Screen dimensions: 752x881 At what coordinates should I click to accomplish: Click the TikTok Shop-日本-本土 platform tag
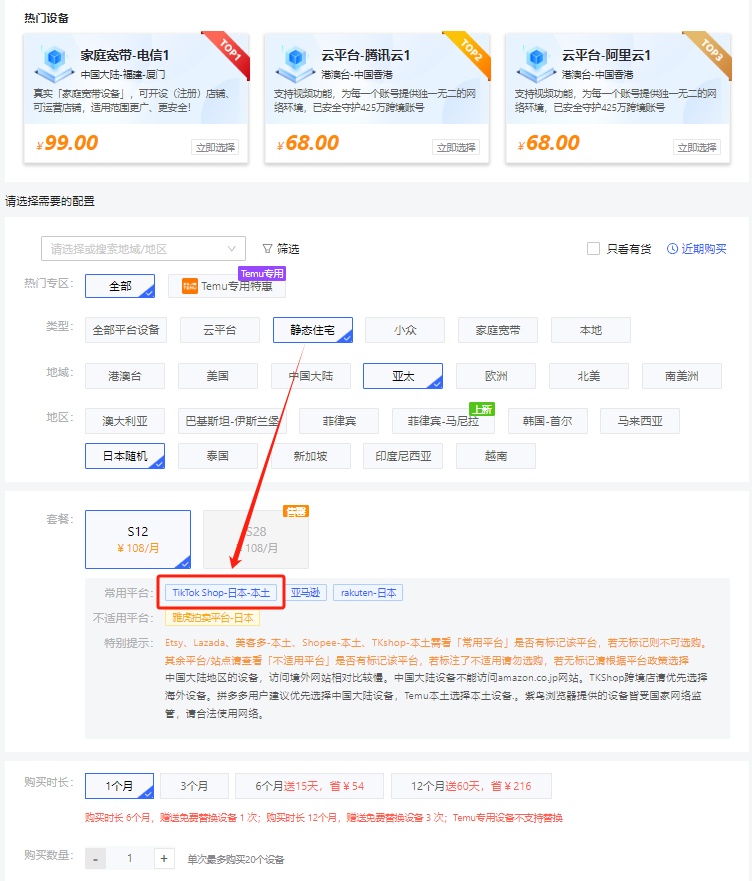pyautogui.click(x=221, y=593)
